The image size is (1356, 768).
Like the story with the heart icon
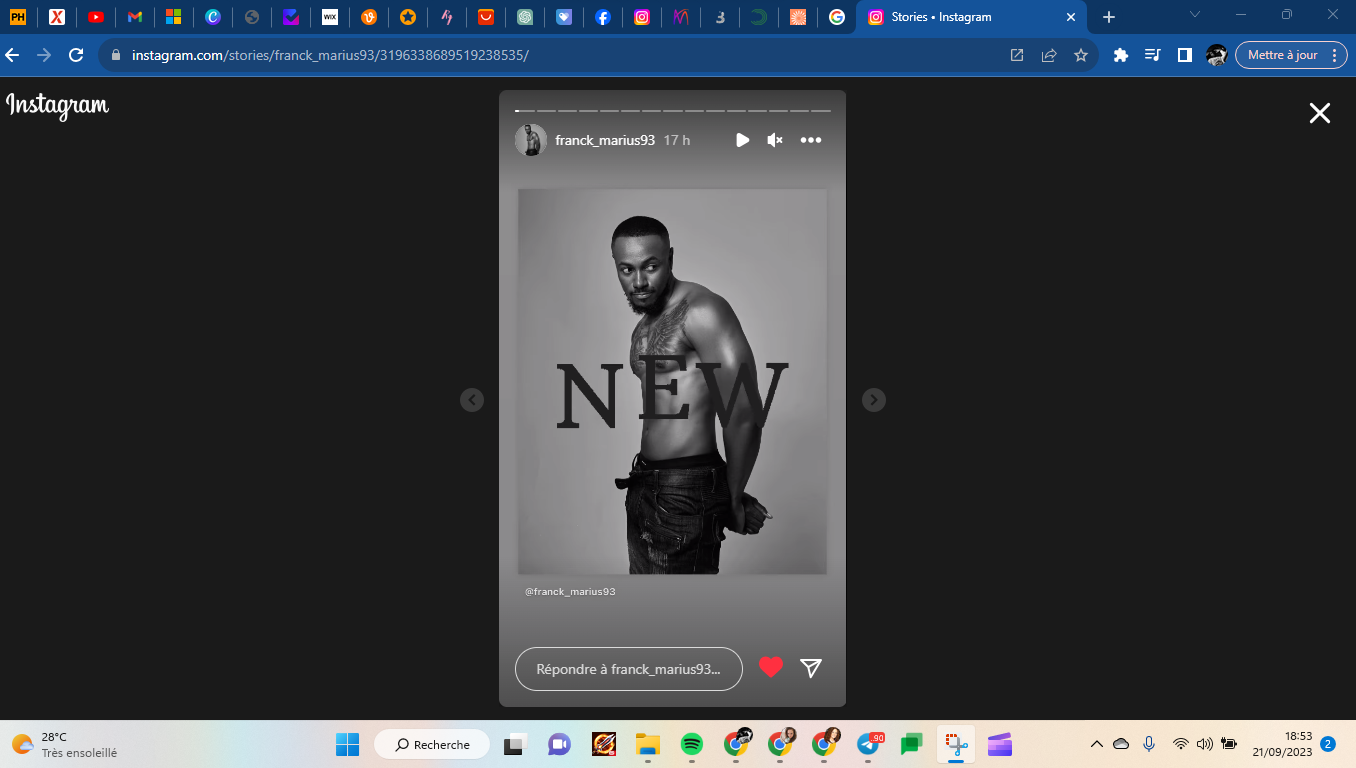[x=770, y=667]
